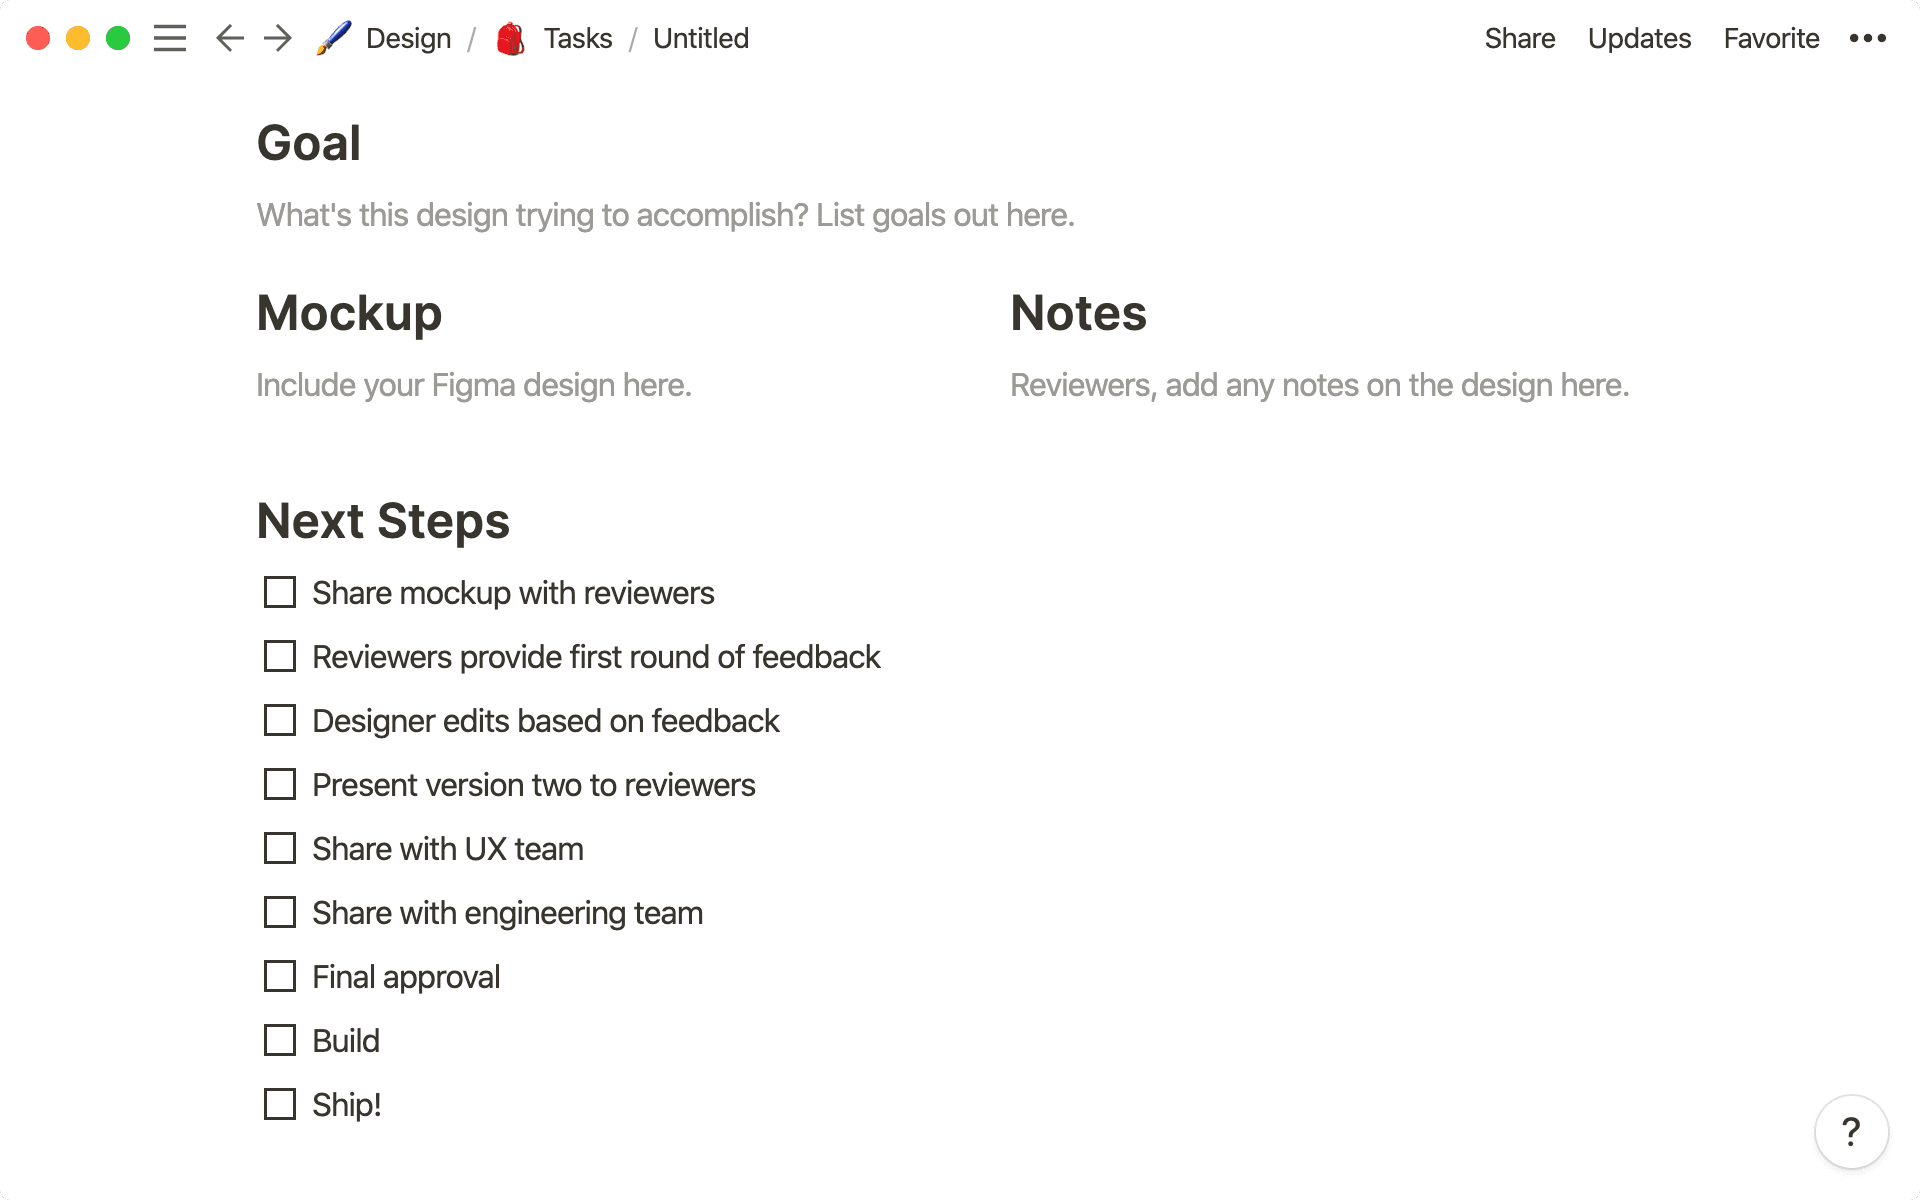Open the sidebar with the hamburger icon
1920x1200 pixels.
point(170,38)
